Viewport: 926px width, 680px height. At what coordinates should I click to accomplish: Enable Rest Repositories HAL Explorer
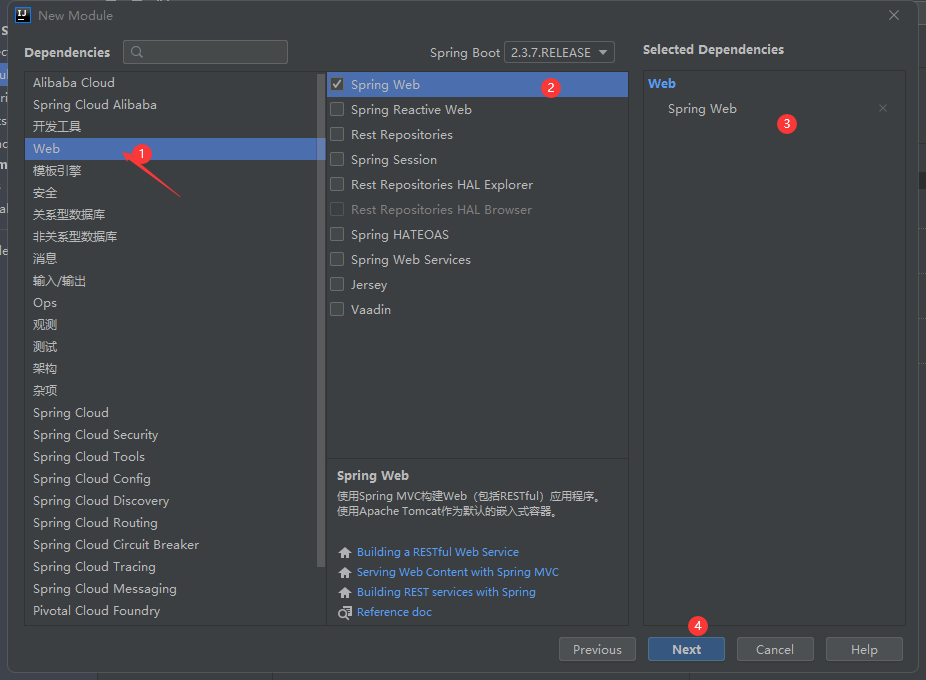pos(337,184)
